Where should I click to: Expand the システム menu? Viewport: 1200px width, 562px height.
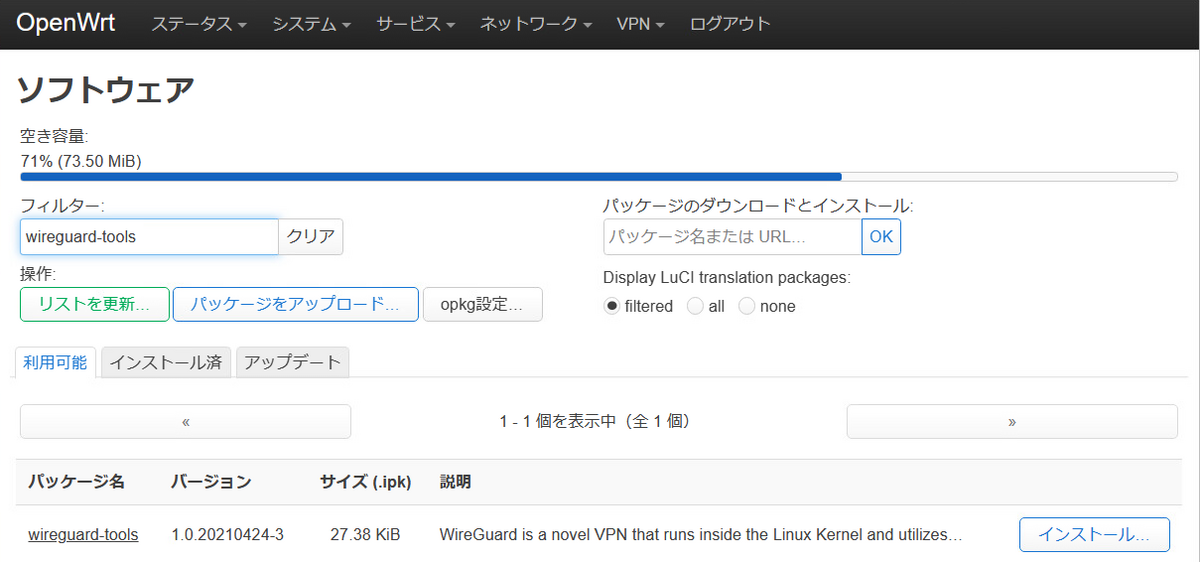tap(312, 24)
